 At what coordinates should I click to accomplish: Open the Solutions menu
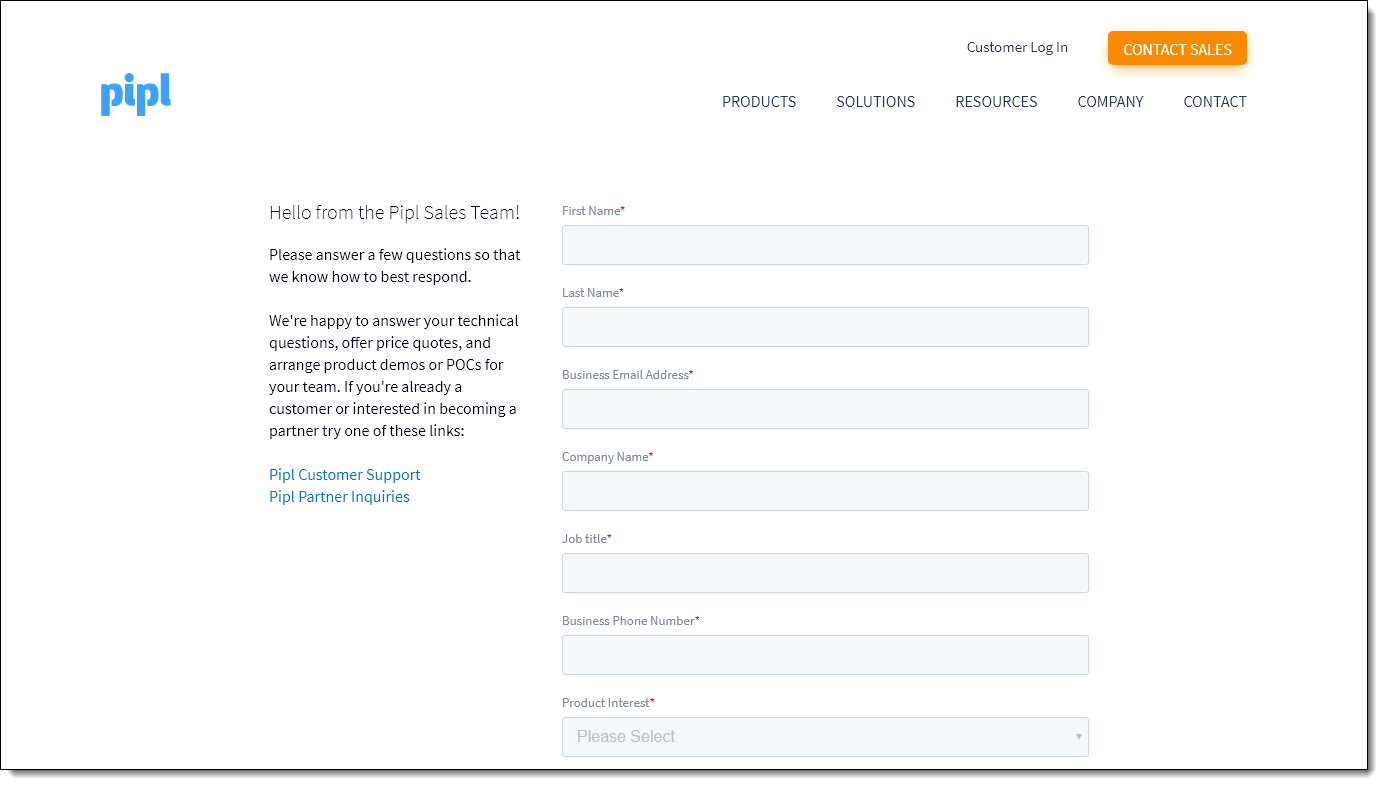875,102
